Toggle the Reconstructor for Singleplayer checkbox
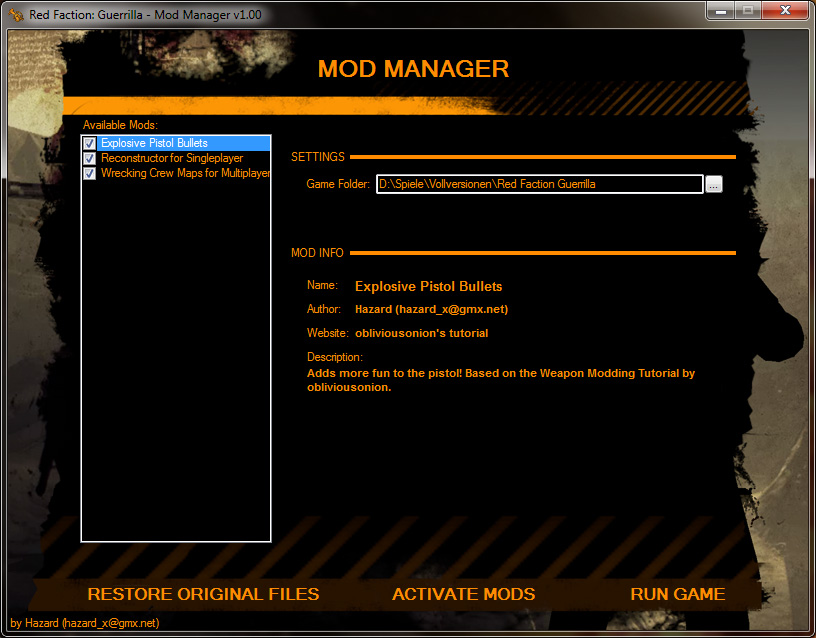816x638 pixels. (x=90, y=158)
